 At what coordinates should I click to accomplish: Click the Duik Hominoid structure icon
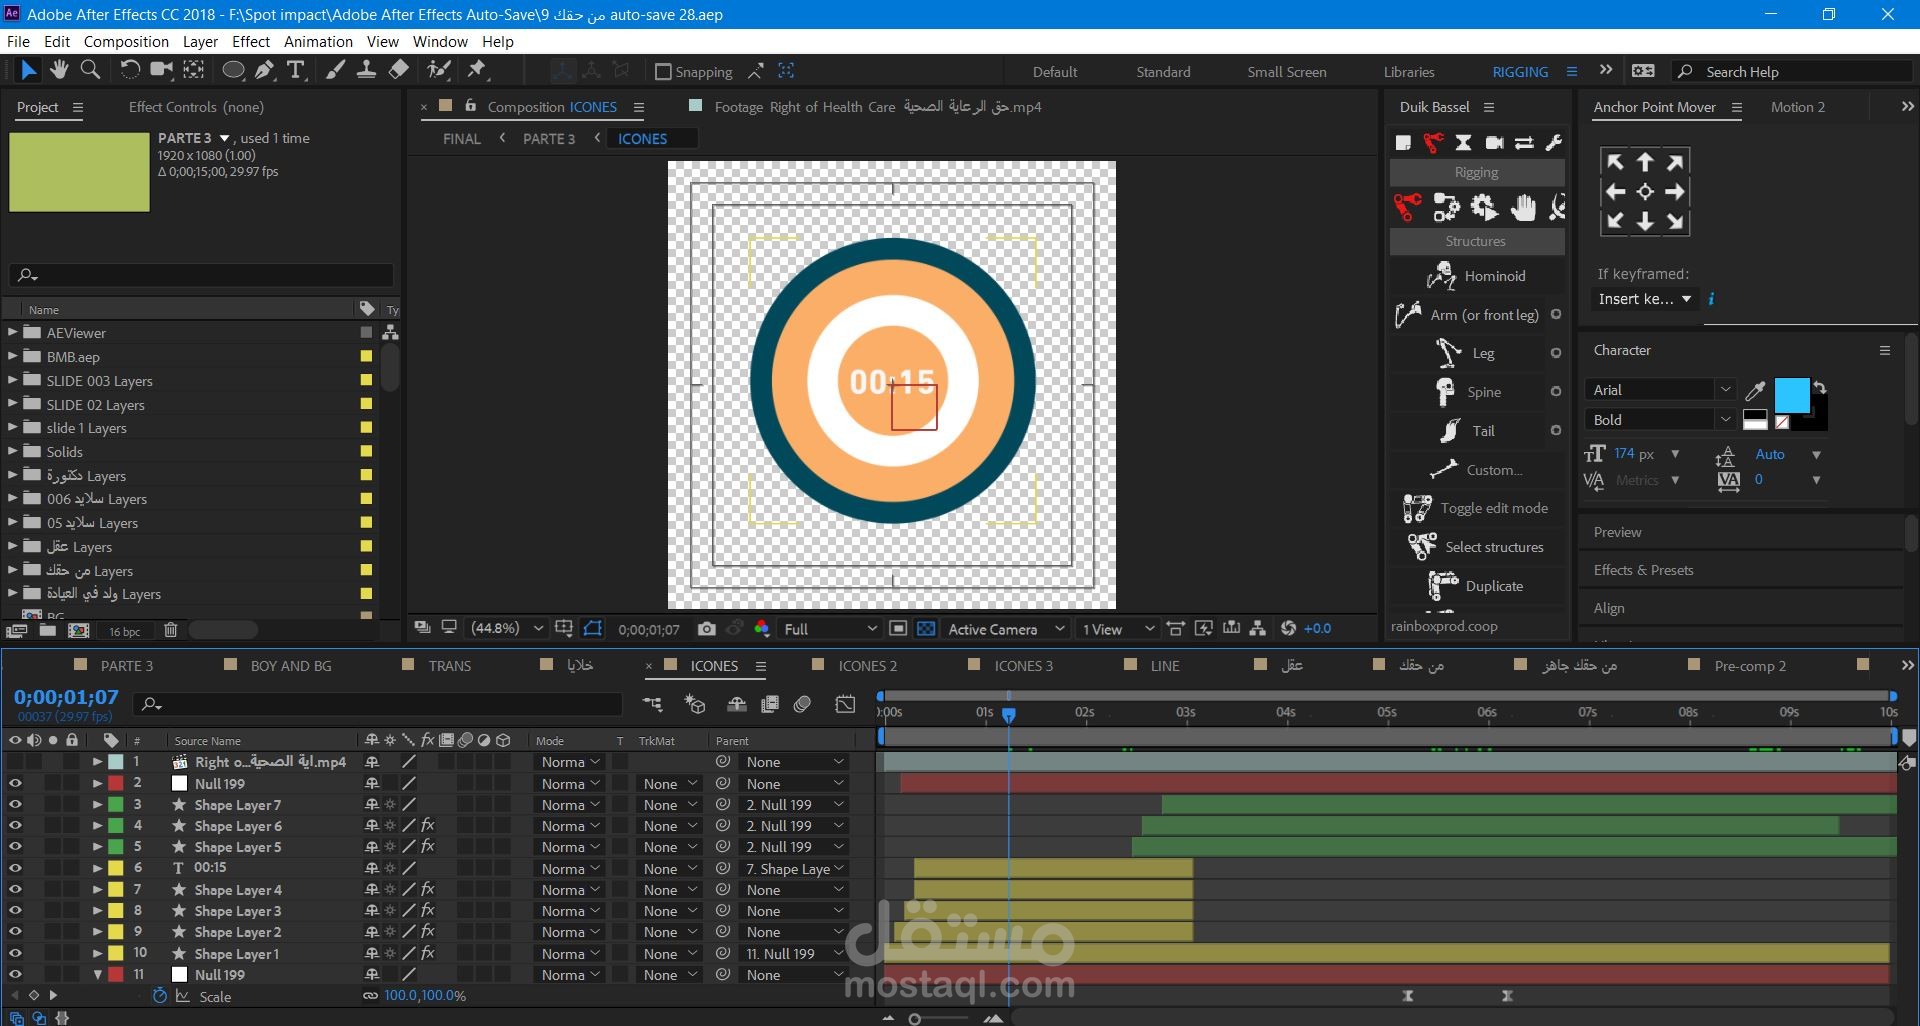[x=1441, y=276]
